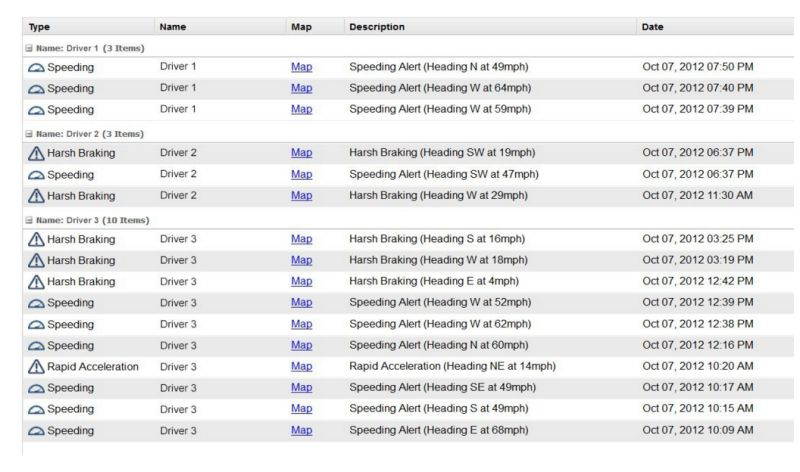Sort by the Type column header
800x472 pixels.
[40, 26]
